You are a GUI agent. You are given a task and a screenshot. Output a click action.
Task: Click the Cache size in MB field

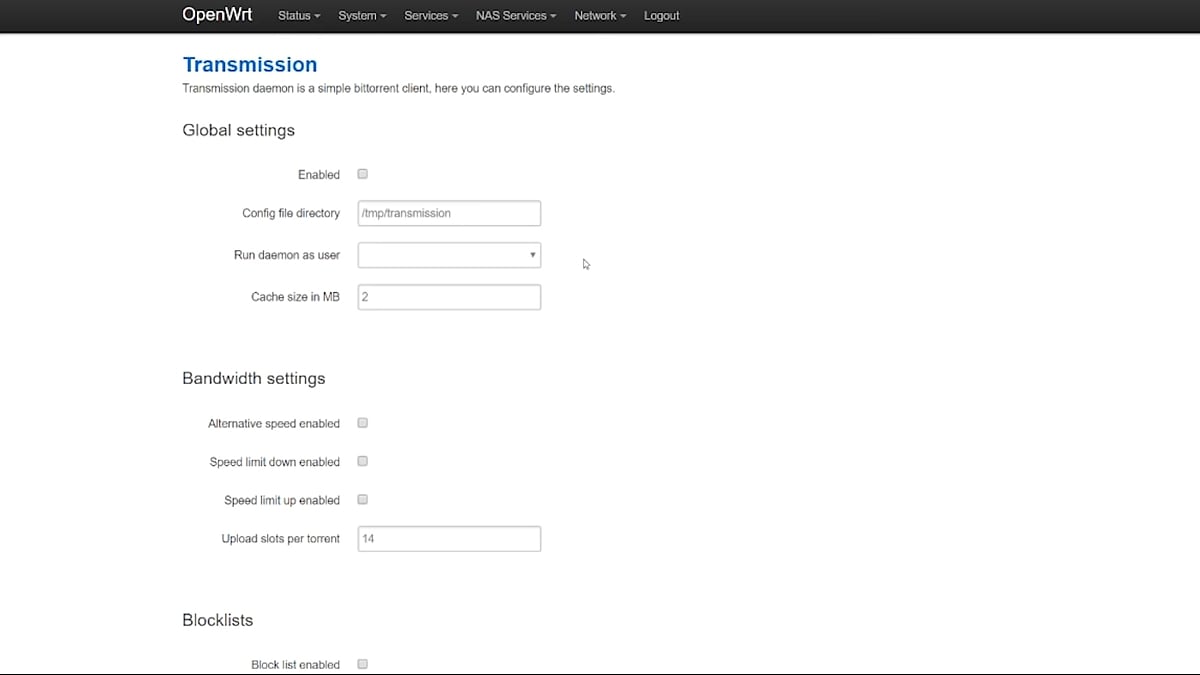coord(449,297)
